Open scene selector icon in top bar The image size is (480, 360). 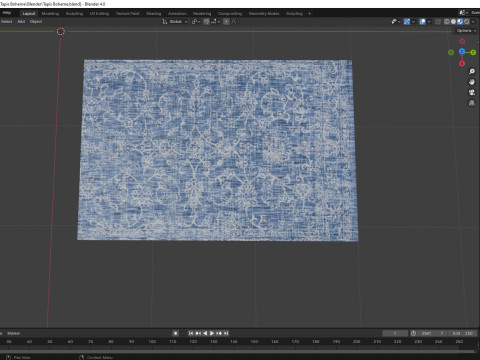tap(462, 13)
